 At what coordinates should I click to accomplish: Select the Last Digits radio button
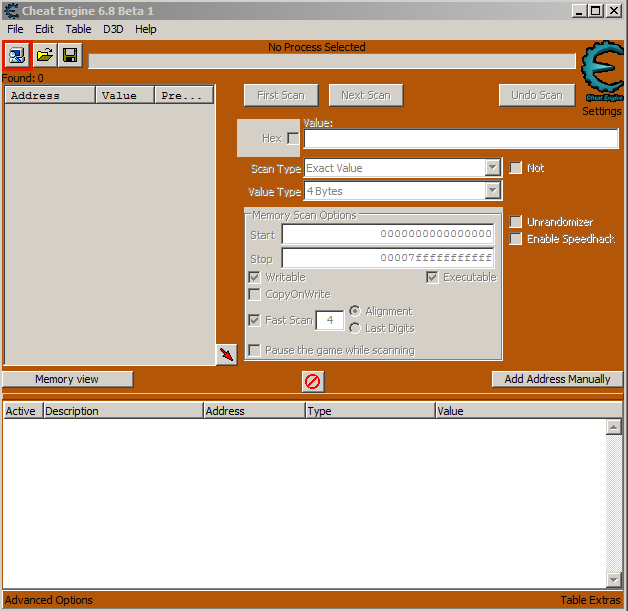[354, 328]
